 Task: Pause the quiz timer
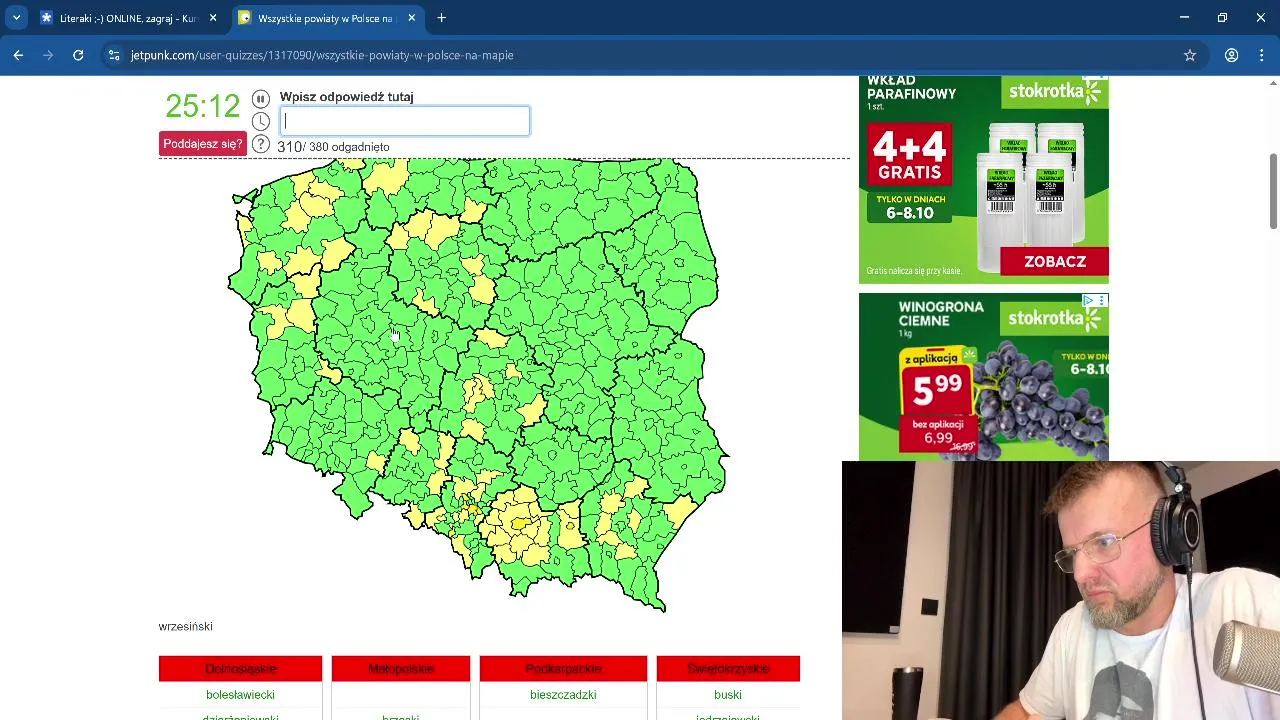261,98
